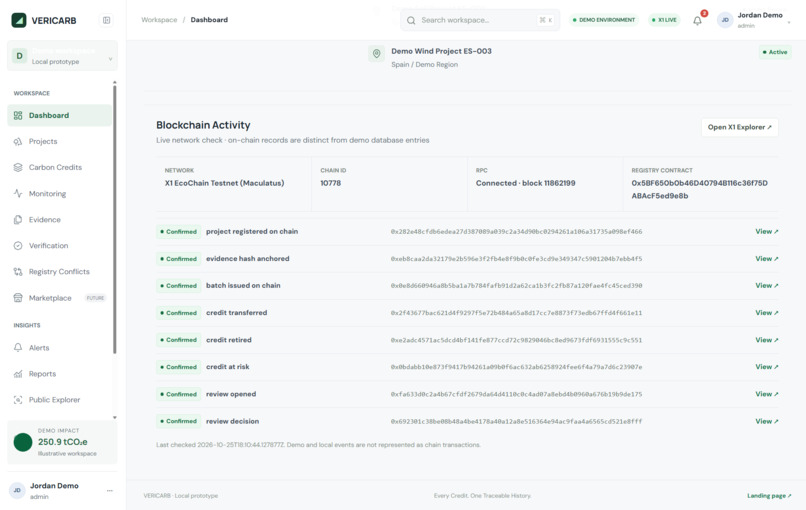Click the Registry Conflicts icon
The height and width of the screenshot is (510, 806).
coord(18,271)
